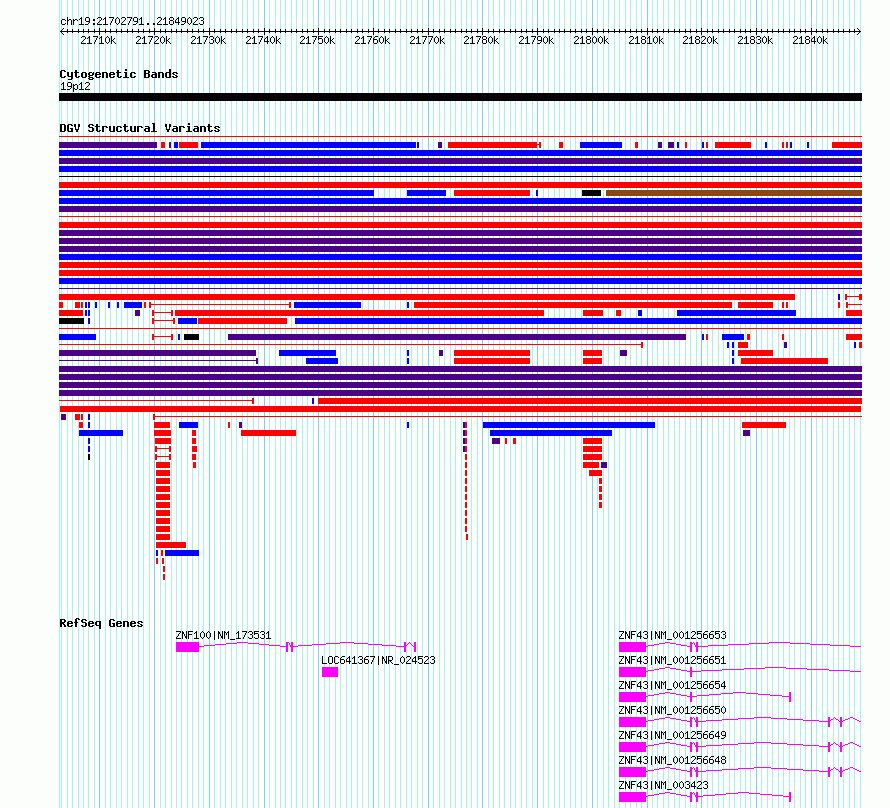Click the magenta LOC641367 exon block
The image size is (890, 808).
(330, 672)
